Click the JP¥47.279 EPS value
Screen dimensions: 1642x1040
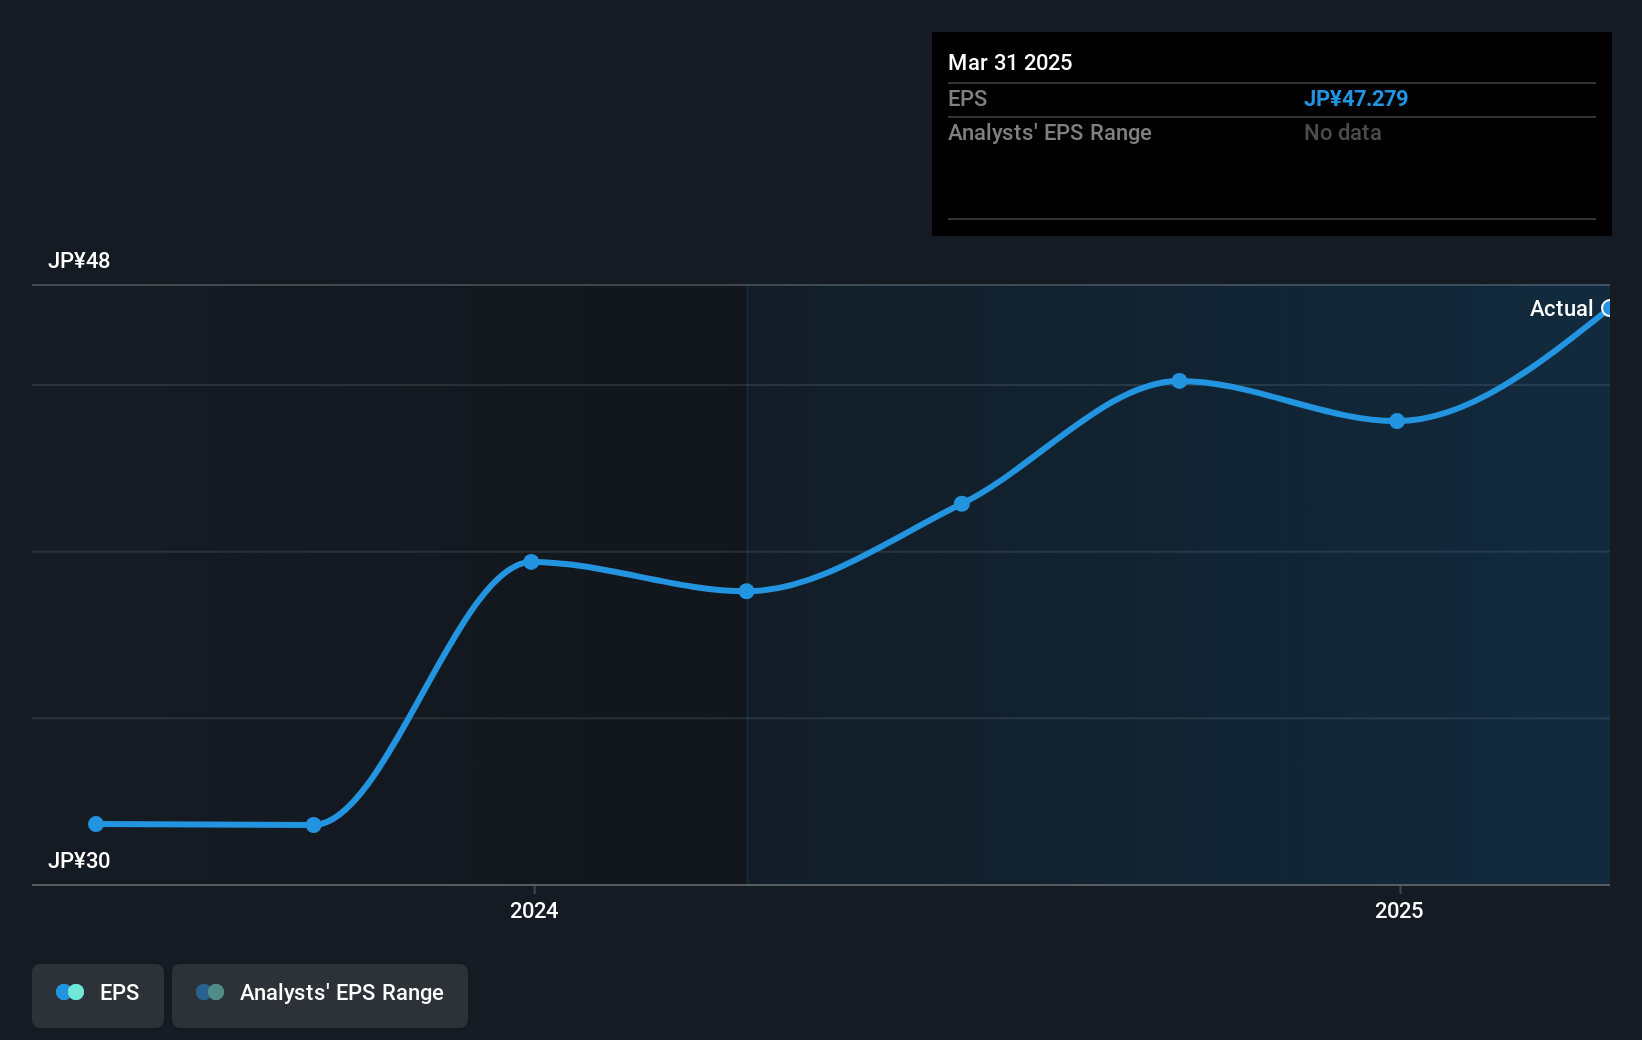tap(1356, 98)
